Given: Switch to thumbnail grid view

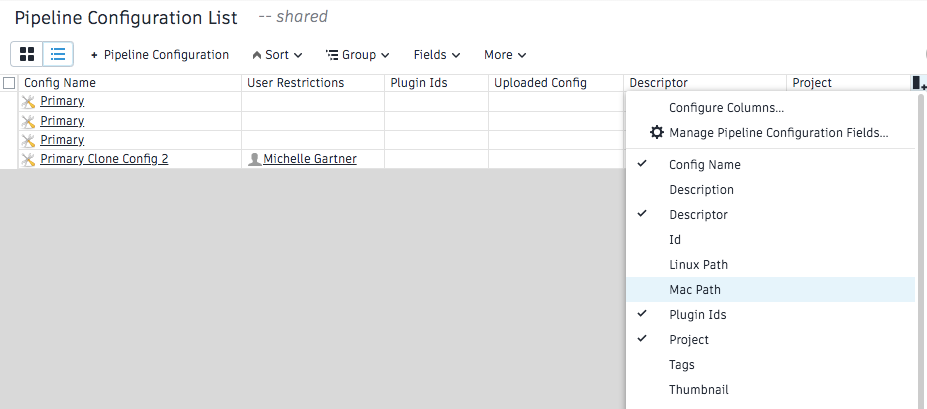Looking at the screenshot, I should [27, 54].
